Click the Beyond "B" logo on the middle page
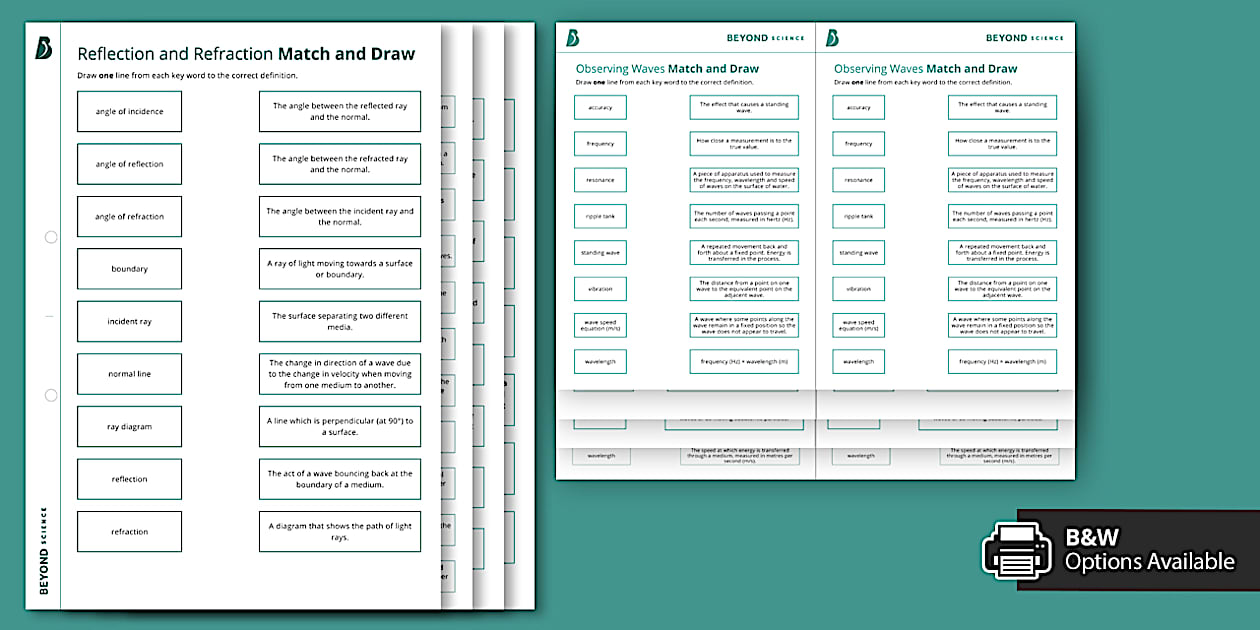1260x630 pixels. 571,37
